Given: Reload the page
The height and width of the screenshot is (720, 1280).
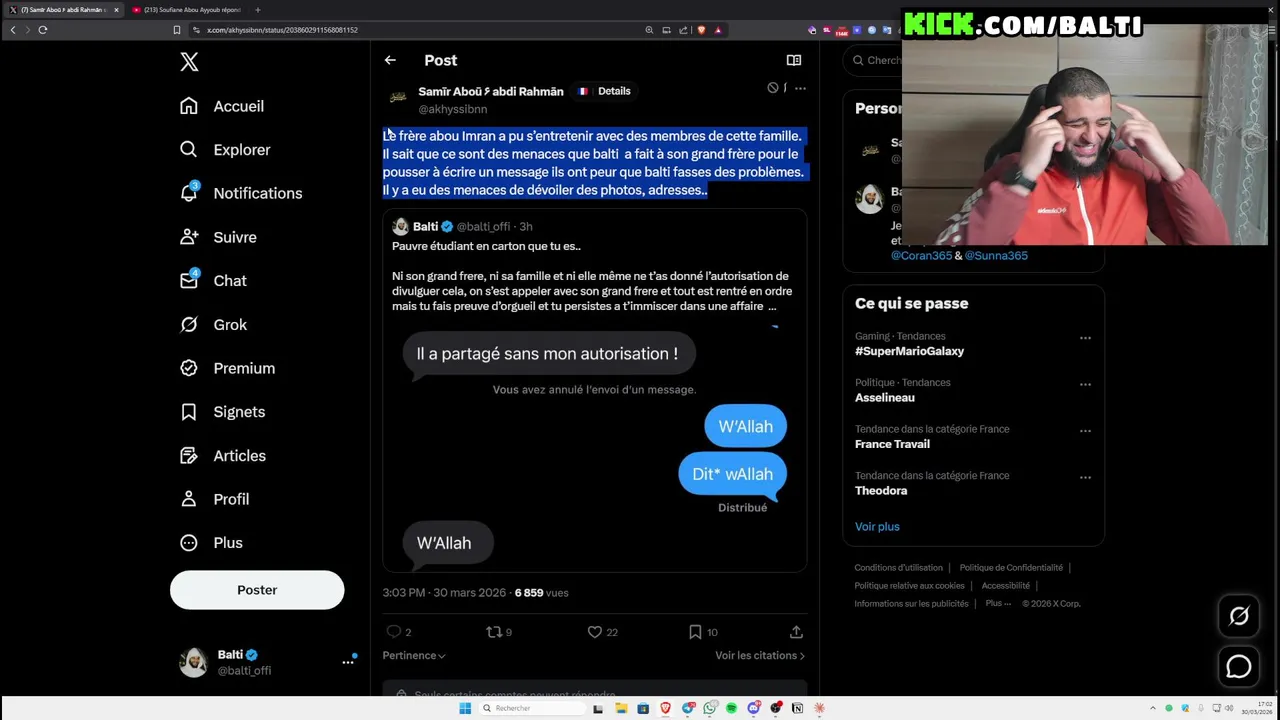Looking at the screenshot, I should pyautogui.click(x=43, y=30).
